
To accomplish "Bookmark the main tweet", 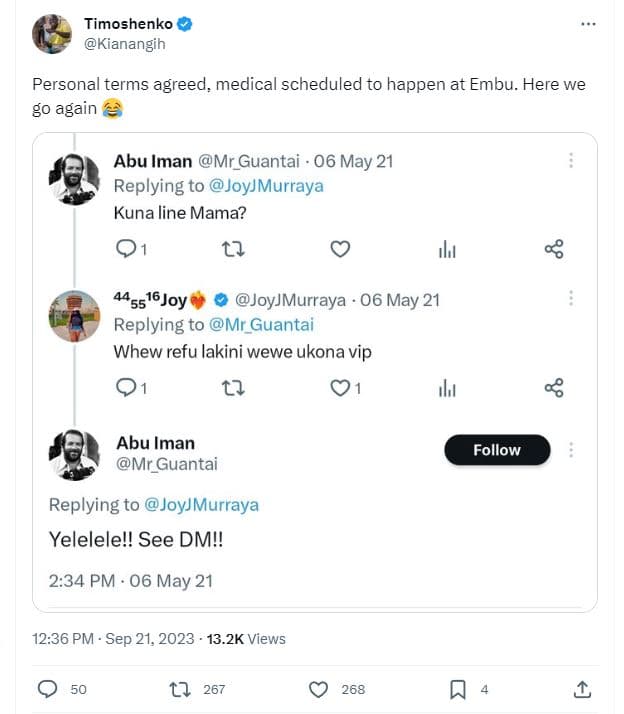I will click(457, 689).
